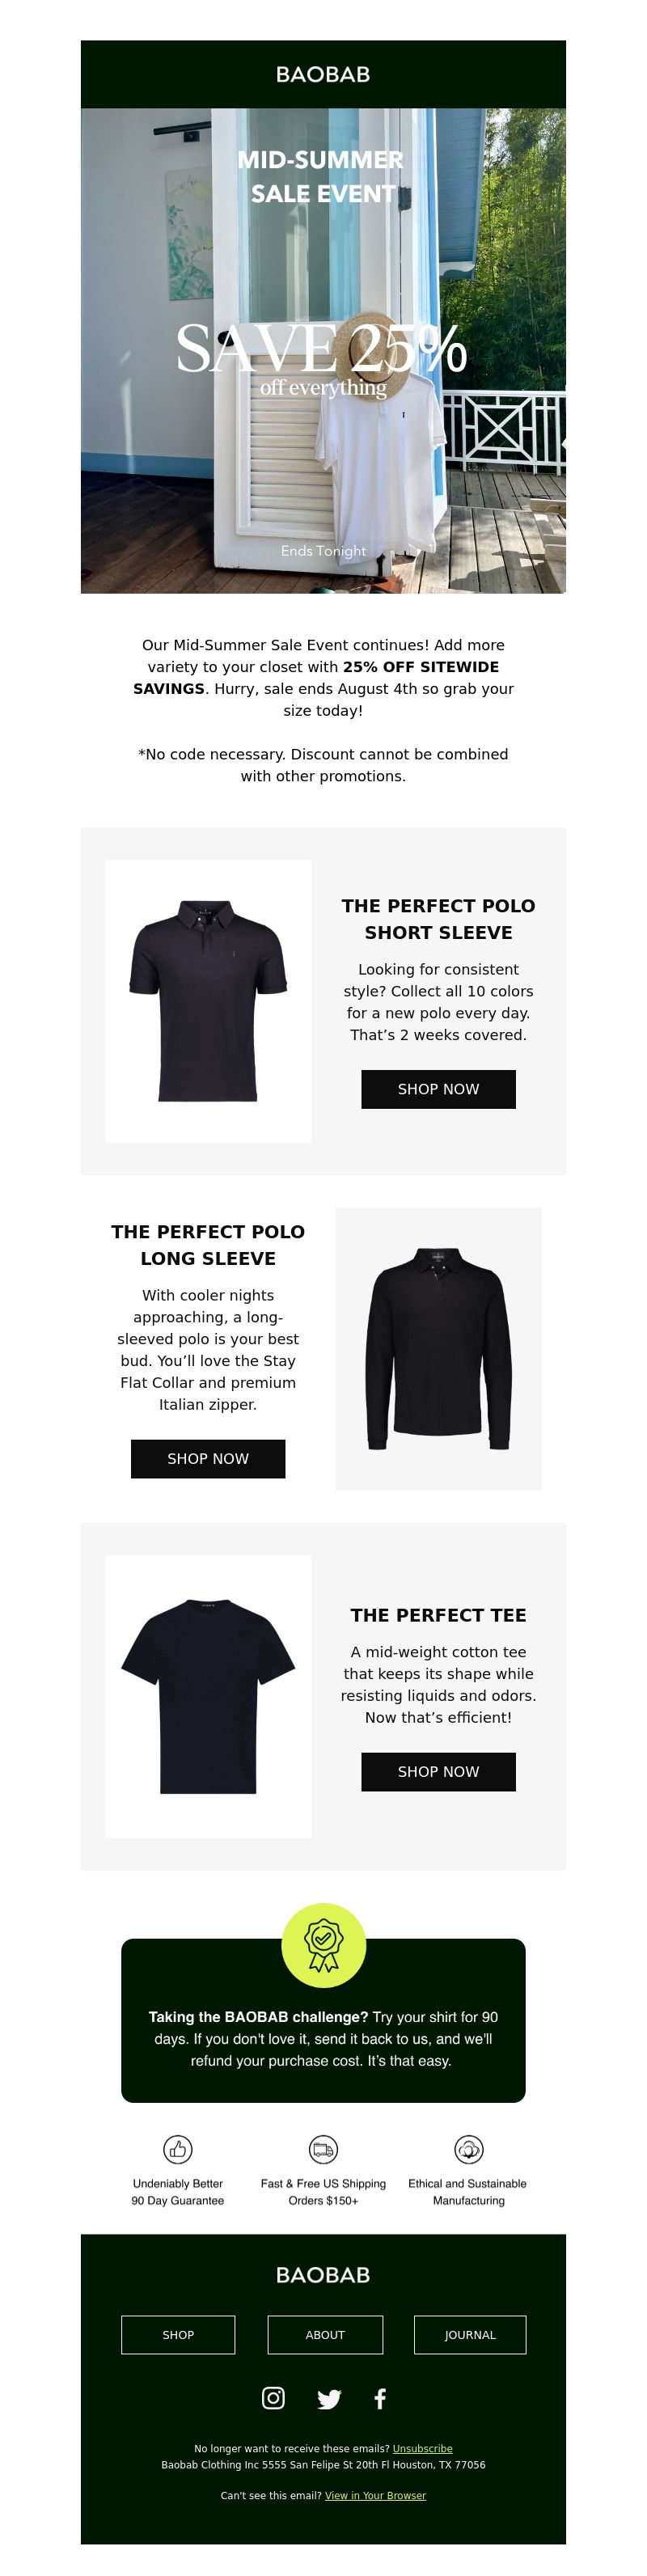647x2576 pixels.
Task: Shop now for the short sleeve polo
Action: coord(438,1089)
